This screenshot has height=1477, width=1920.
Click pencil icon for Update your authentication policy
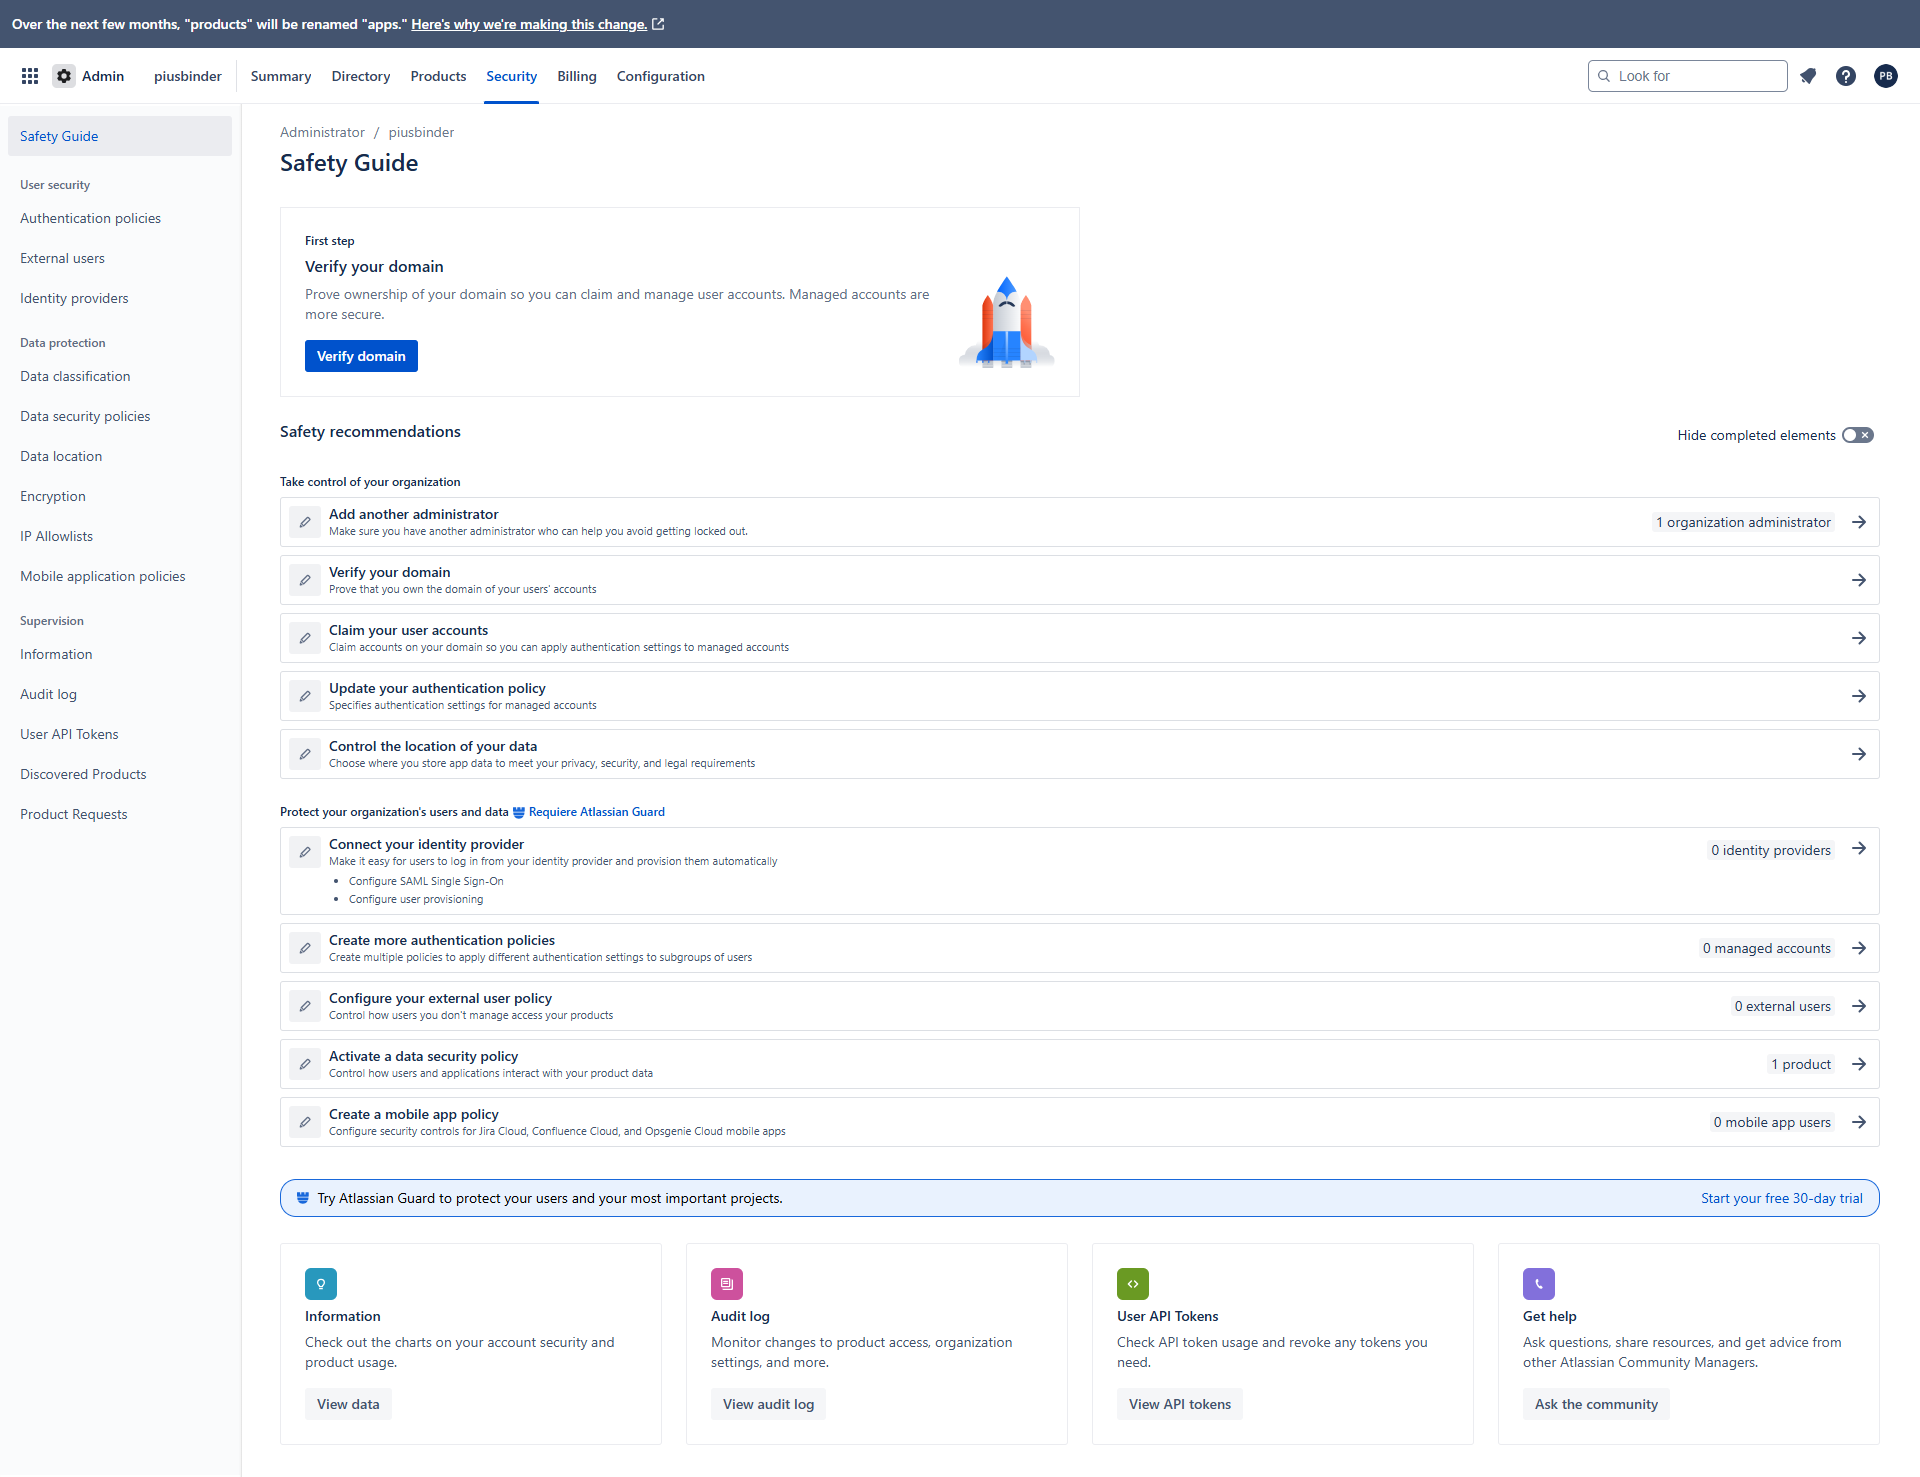click(x=305, y=696)
